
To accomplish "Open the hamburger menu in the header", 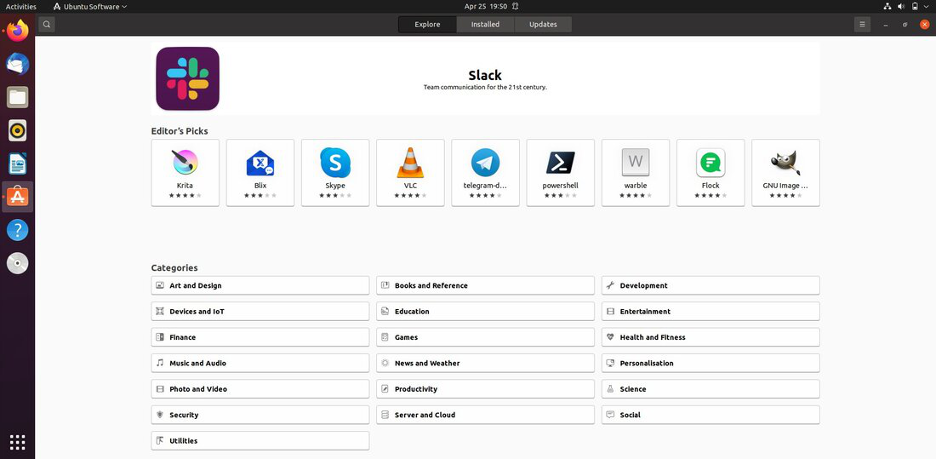I will (862, 24).
